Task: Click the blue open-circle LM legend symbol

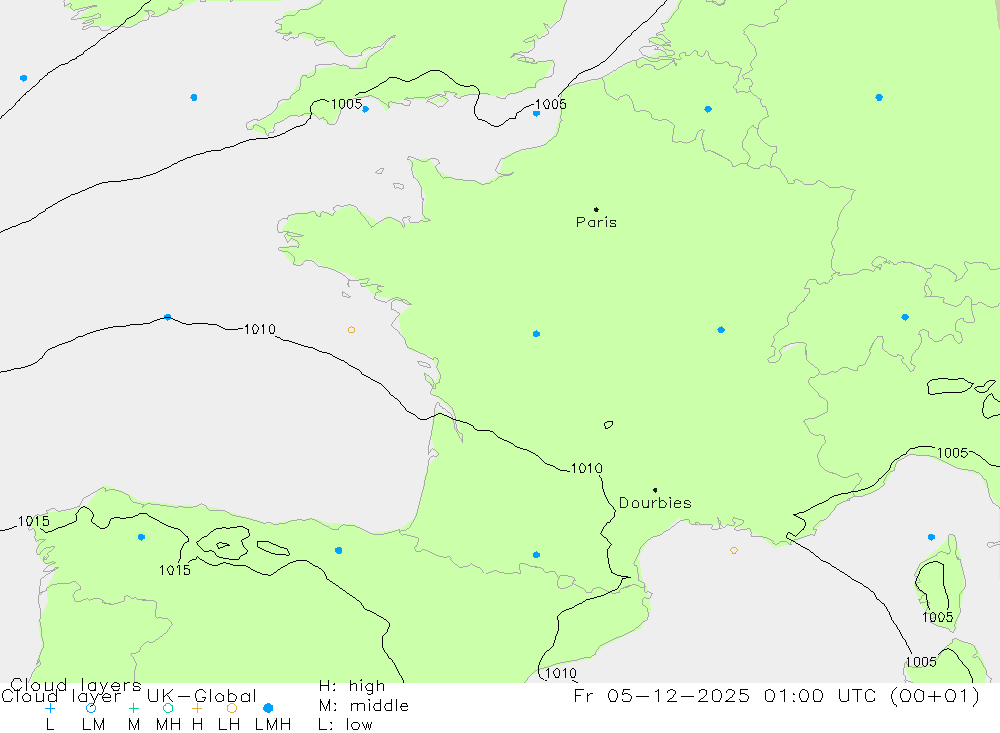Action: pos(91,708)
